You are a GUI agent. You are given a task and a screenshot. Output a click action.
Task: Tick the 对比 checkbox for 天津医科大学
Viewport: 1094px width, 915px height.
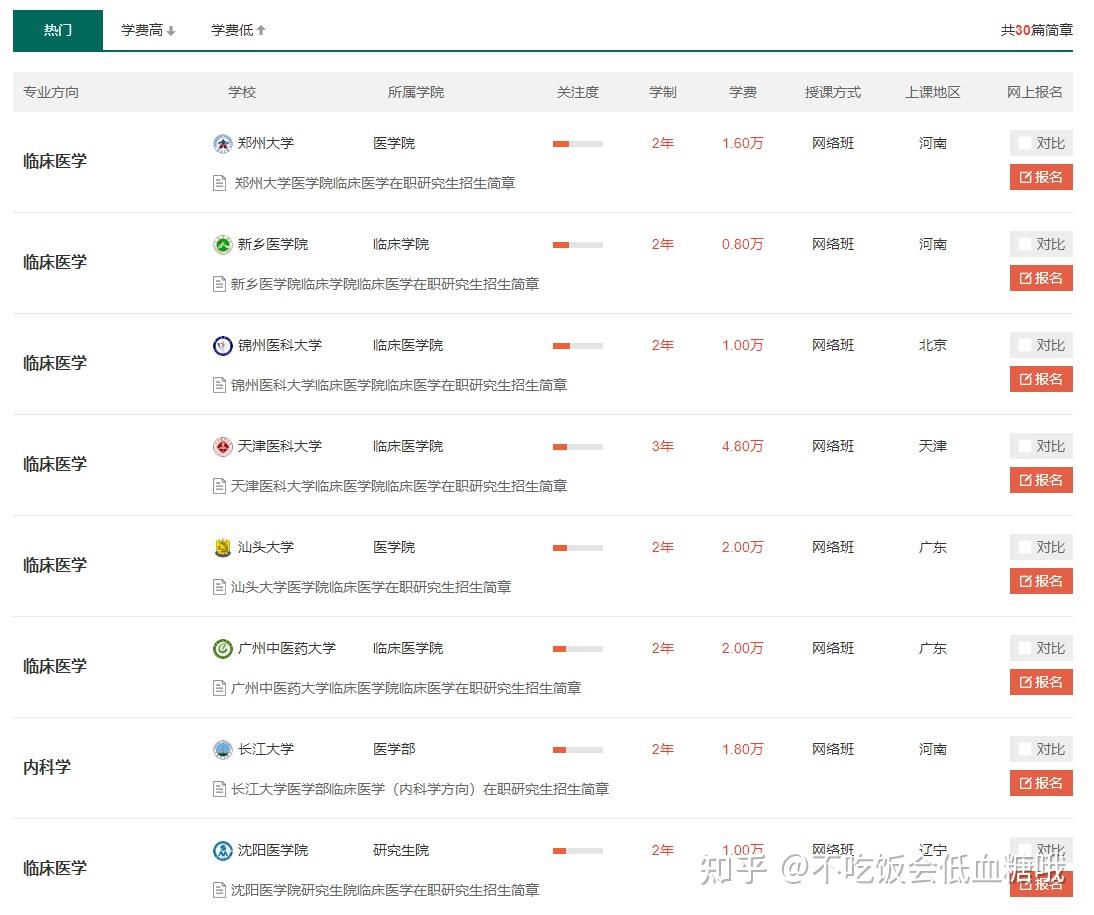(x=1024, y=446)
